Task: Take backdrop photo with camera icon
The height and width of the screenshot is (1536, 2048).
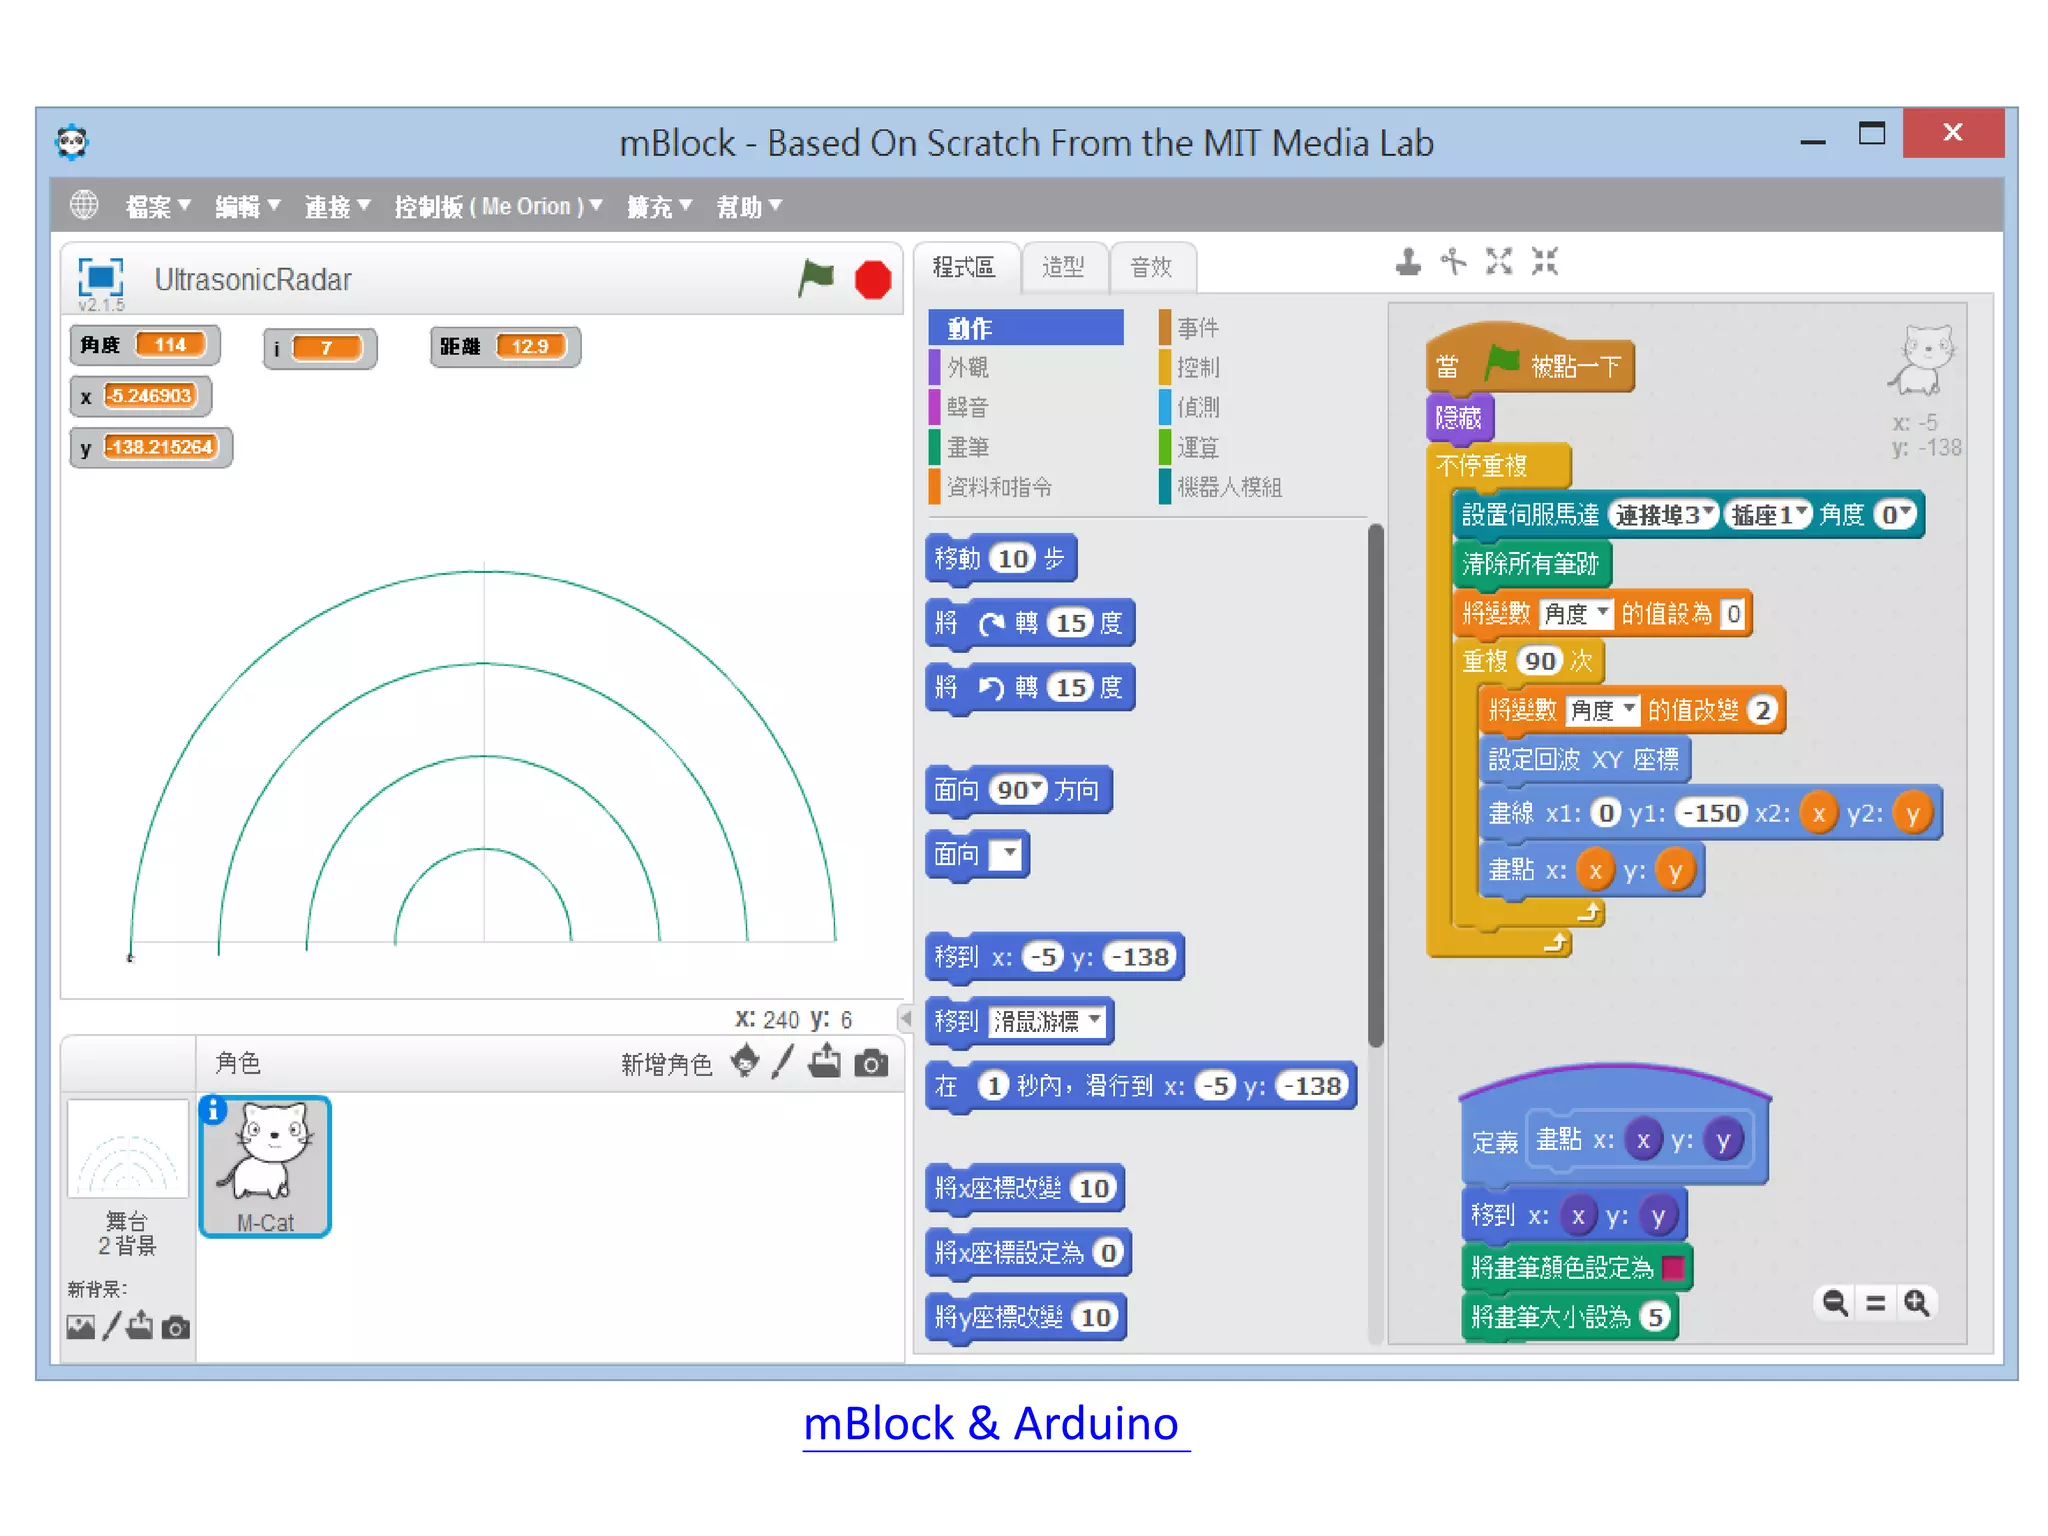Action: 176,1328
